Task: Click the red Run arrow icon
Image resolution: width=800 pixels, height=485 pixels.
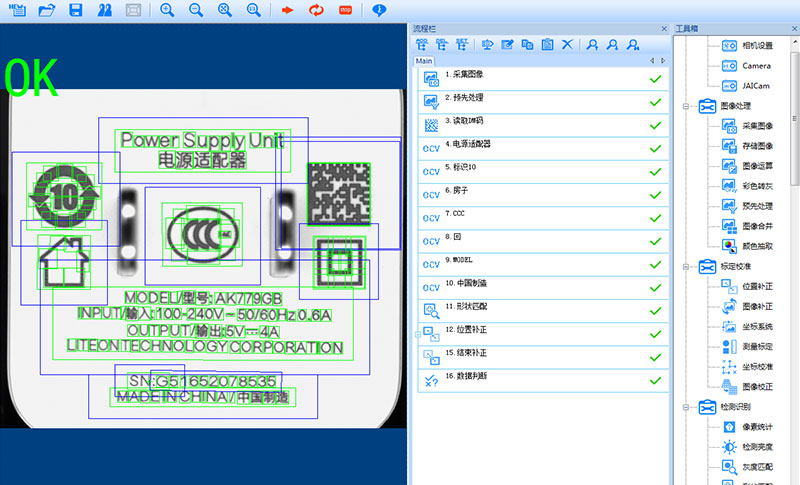Action: click(x=288, y=10)
